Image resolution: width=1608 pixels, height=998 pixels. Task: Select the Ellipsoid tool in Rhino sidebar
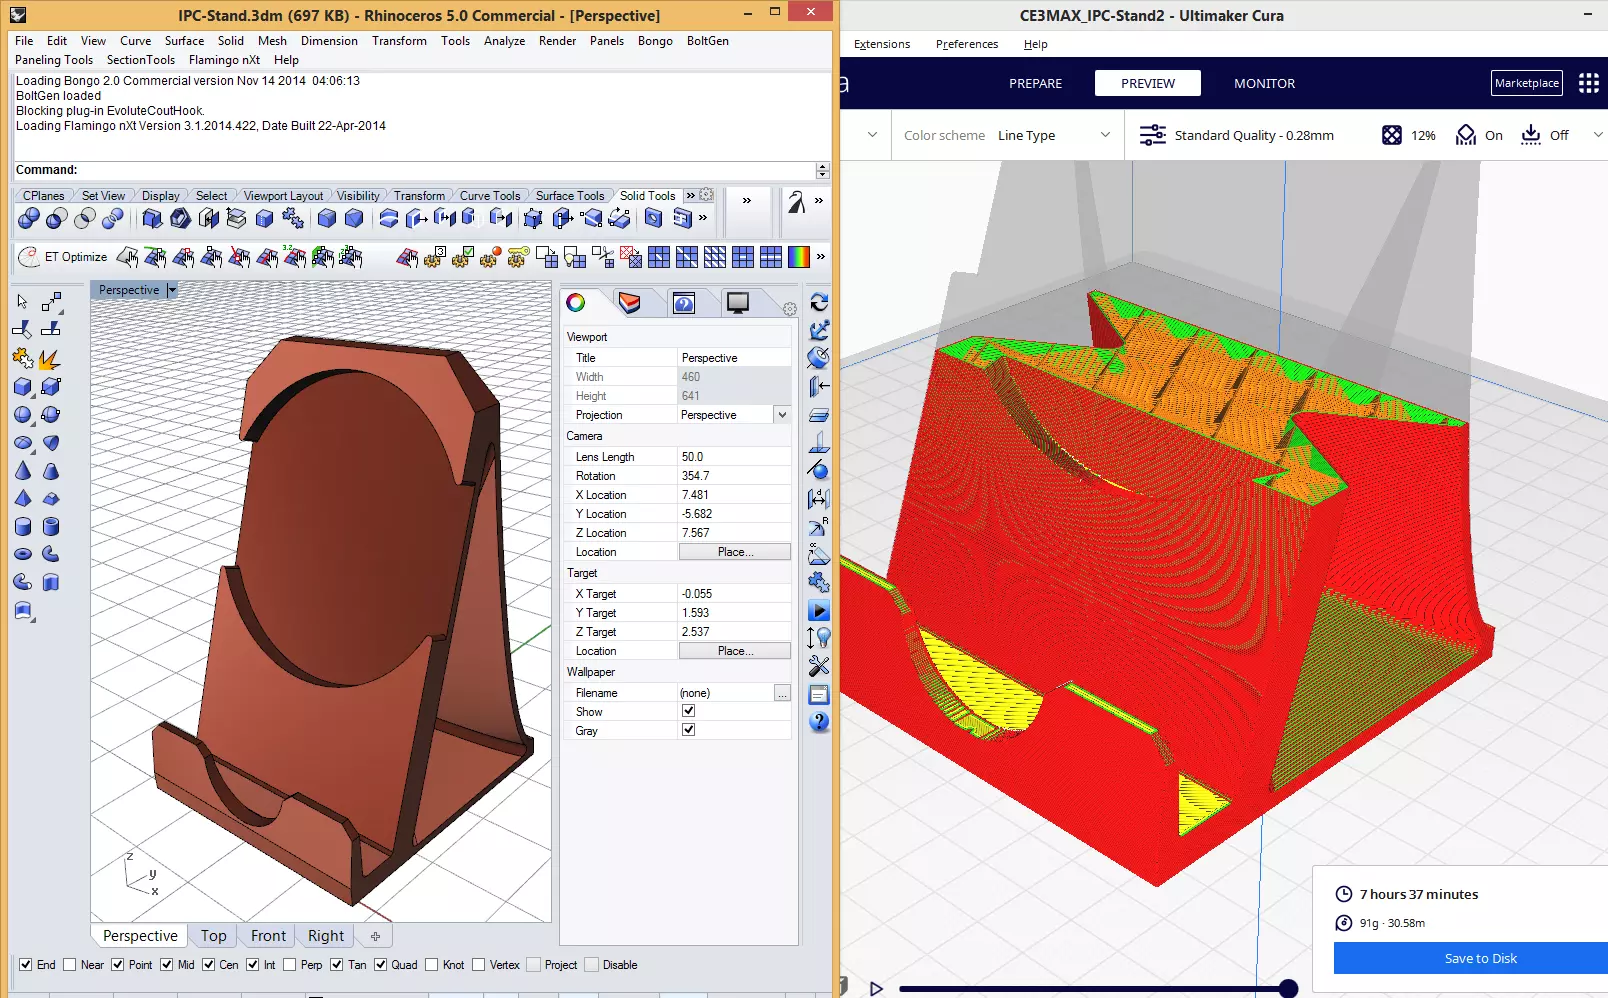tap(23, 442)
